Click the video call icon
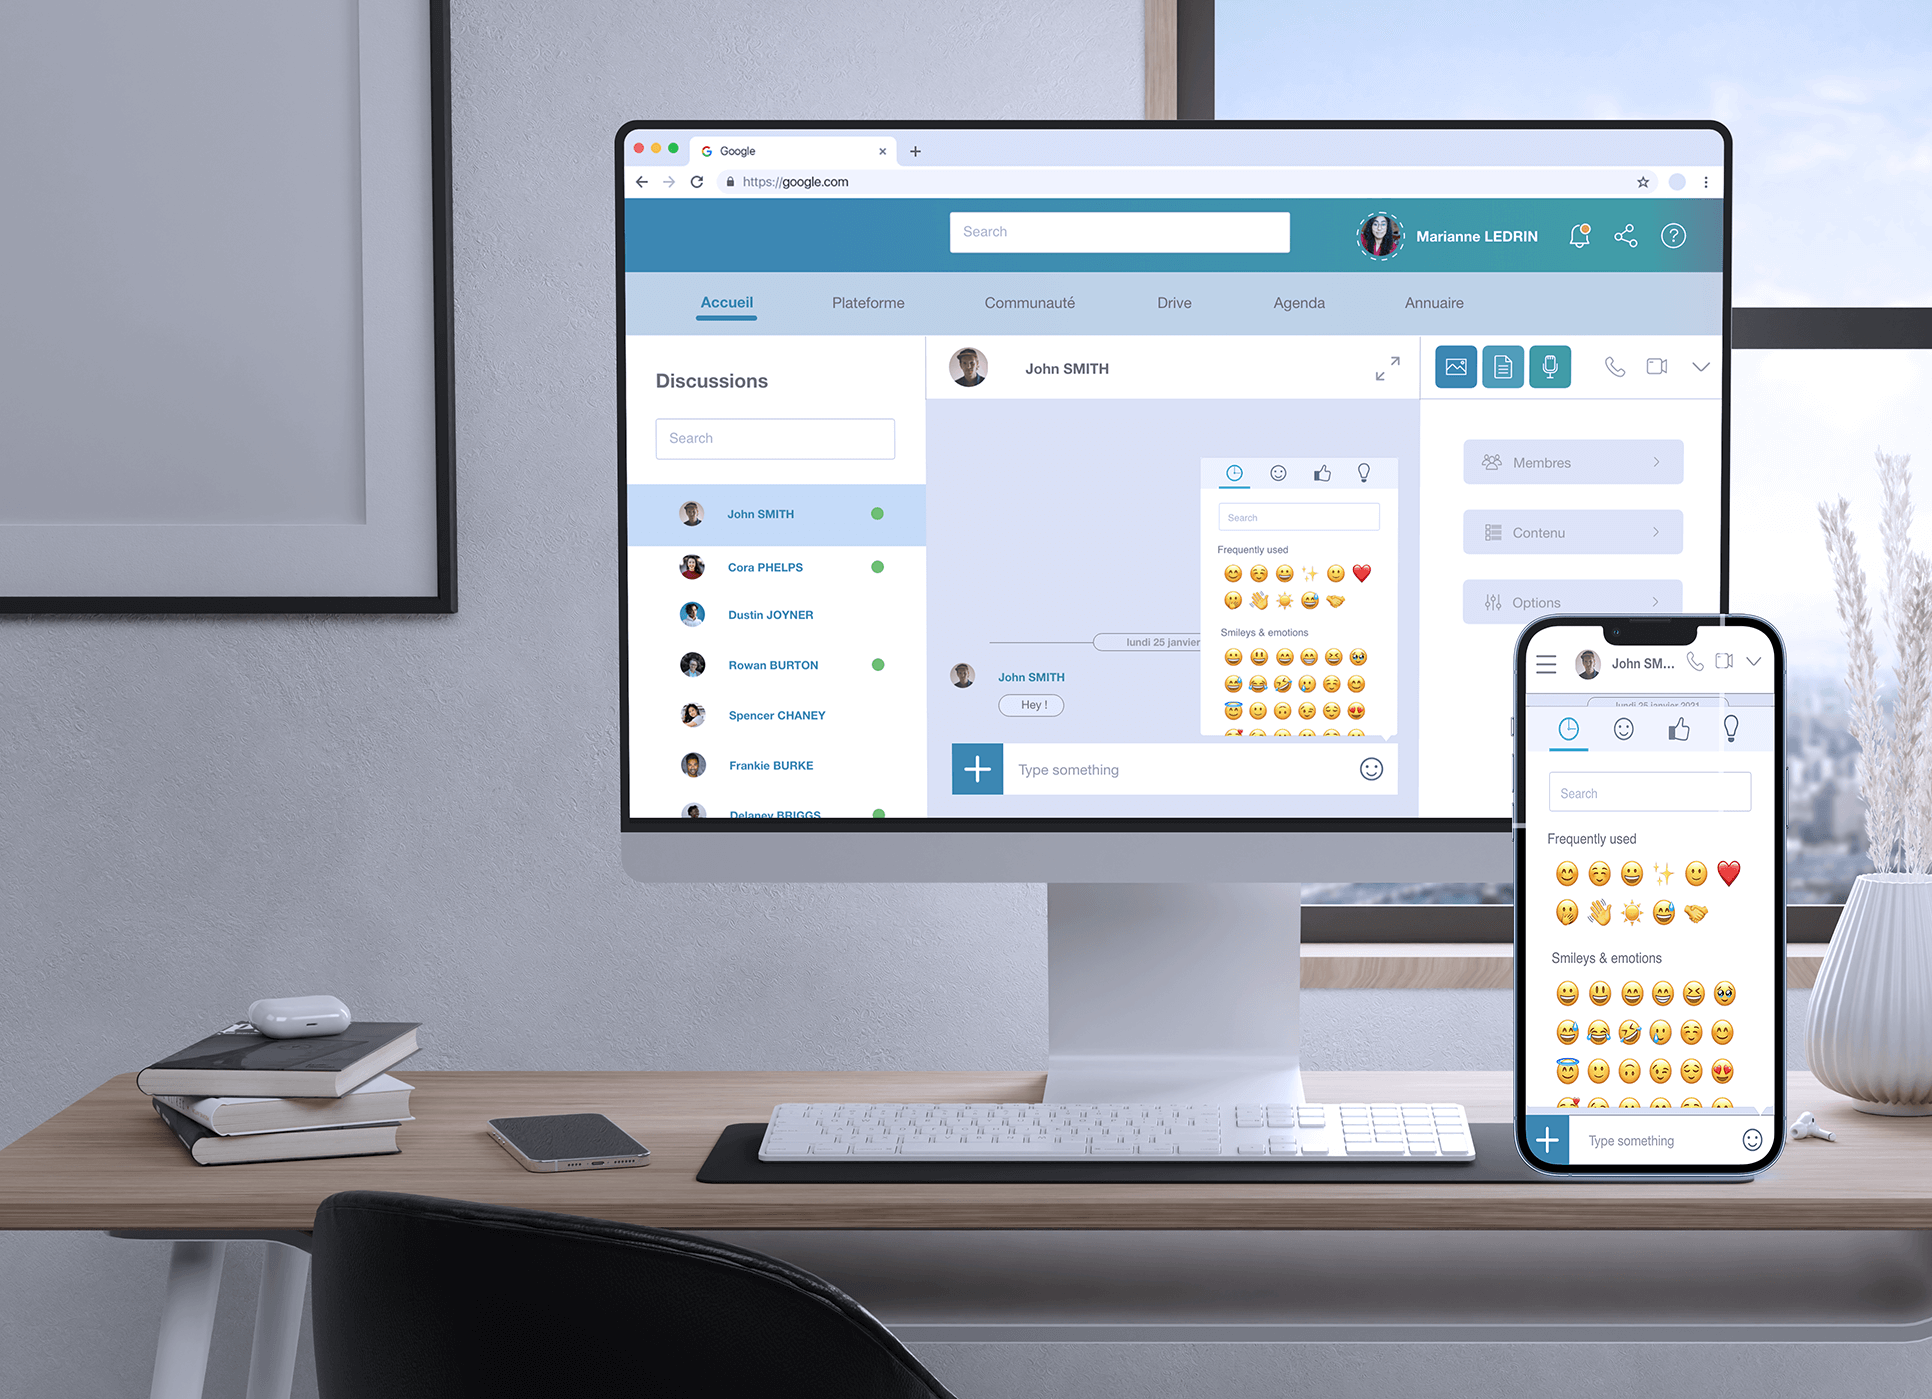1932x1399 pixels. [1656, 366]
